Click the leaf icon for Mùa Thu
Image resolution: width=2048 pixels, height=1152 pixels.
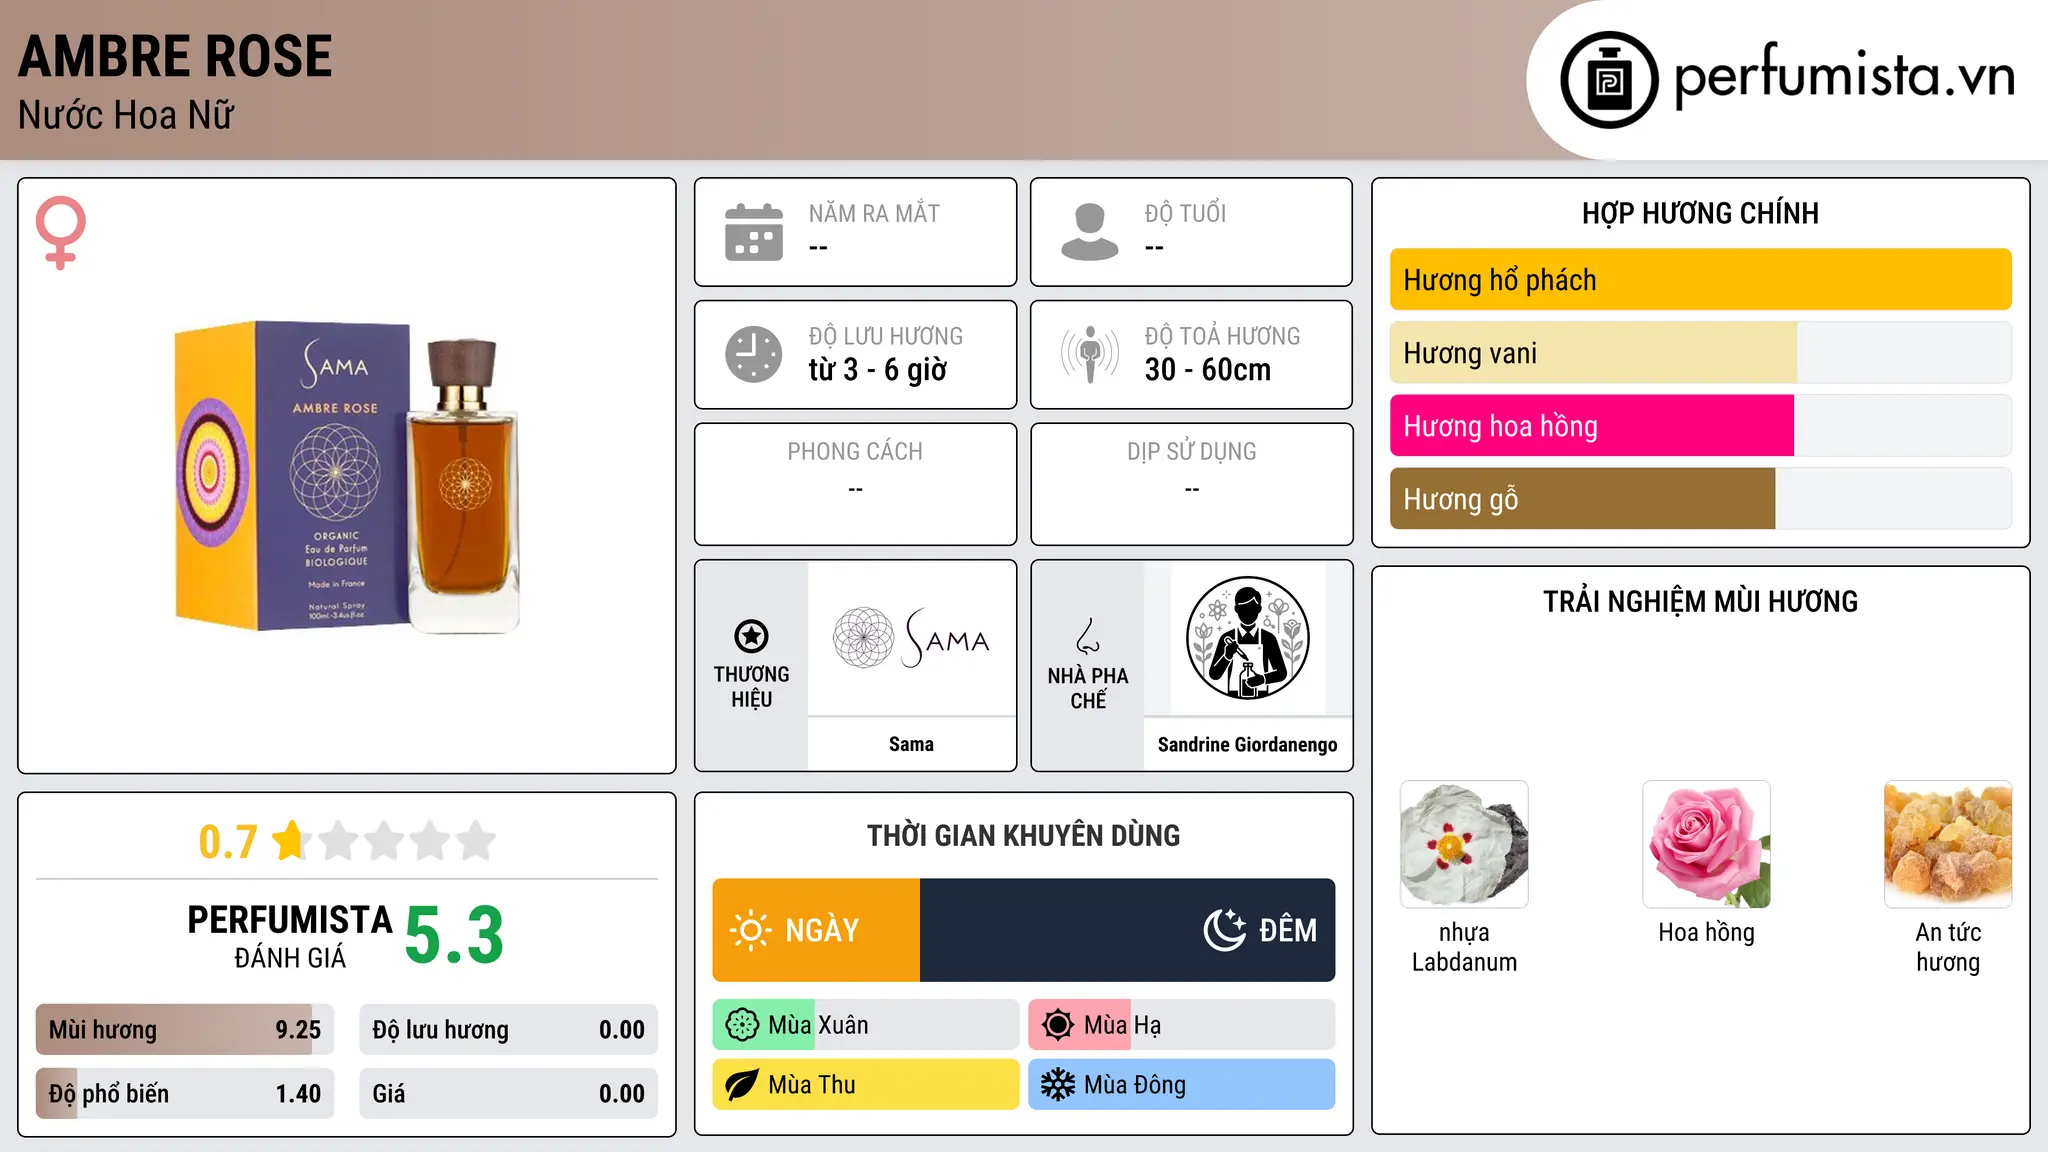pyautogui.click(x=742, y=1085)
